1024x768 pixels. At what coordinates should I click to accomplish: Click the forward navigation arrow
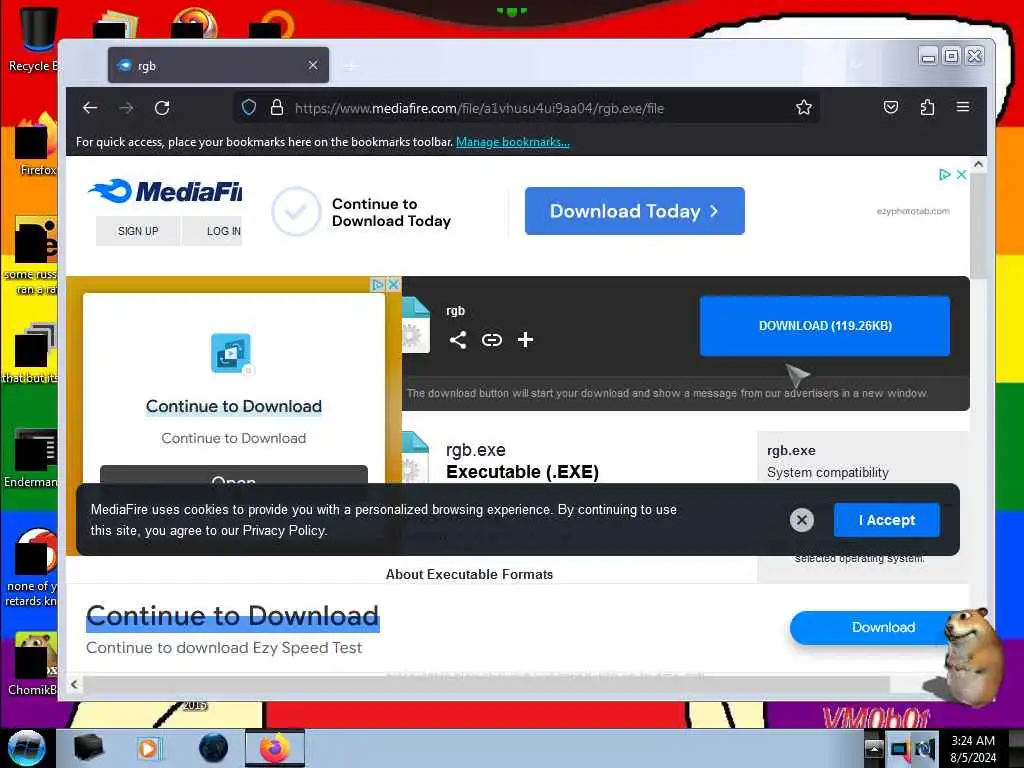click(x=126, y=108)
